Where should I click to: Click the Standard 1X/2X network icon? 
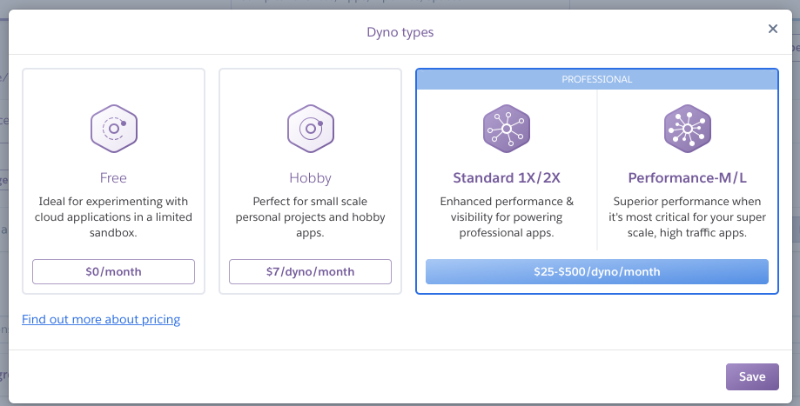pos(506,129)
